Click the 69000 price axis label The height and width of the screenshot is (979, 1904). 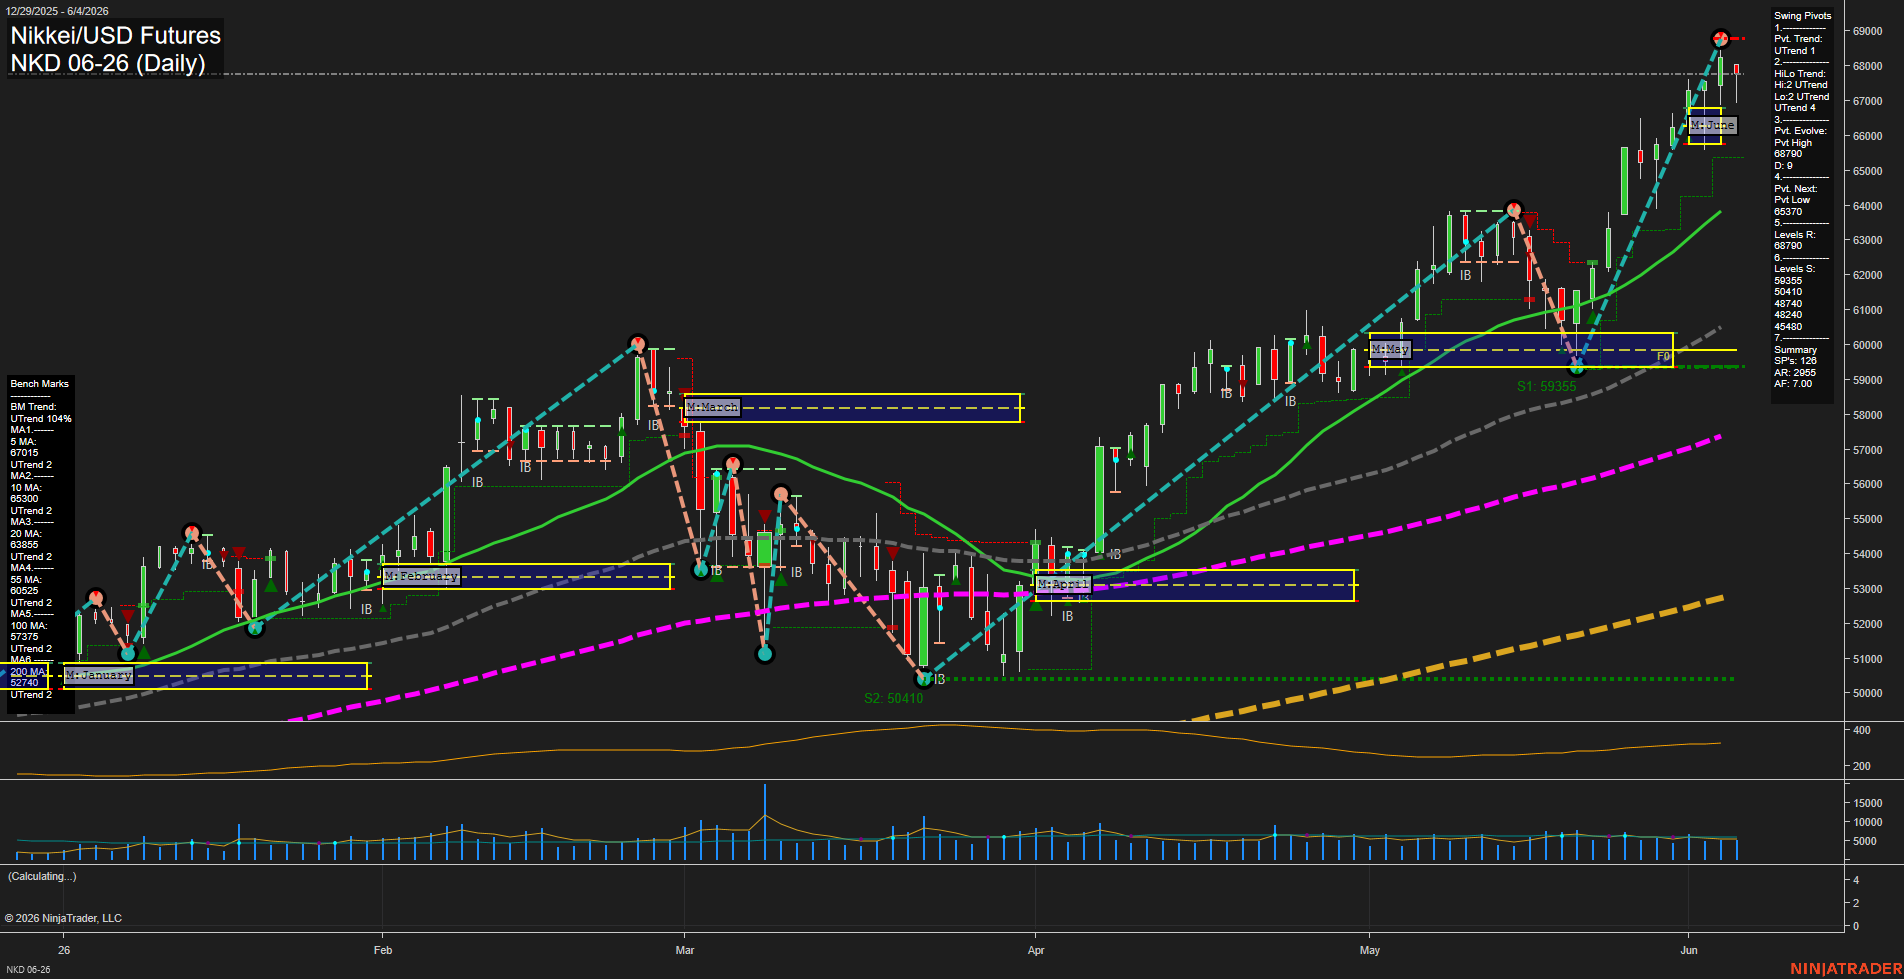(1867, 32)
